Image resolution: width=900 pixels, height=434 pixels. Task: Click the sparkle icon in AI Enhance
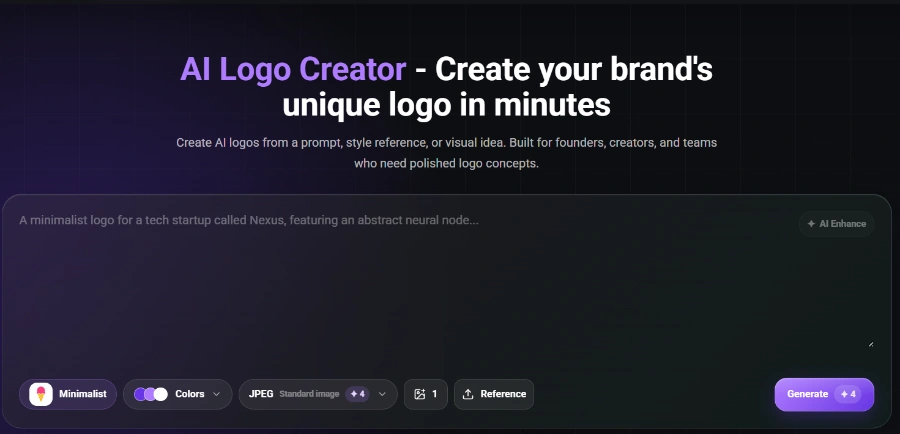click(811, 224)
